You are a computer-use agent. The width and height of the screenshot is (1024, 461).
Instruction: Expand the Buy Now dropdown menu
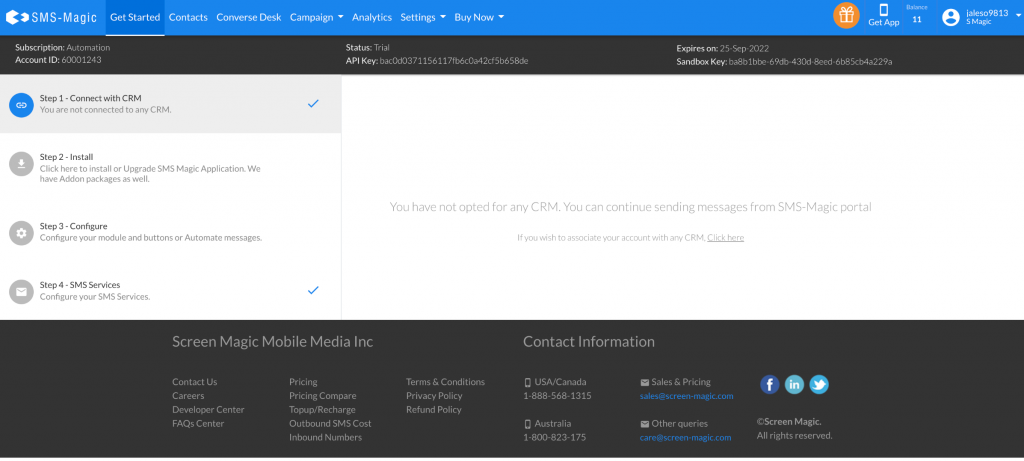click(x=479, y=18)
